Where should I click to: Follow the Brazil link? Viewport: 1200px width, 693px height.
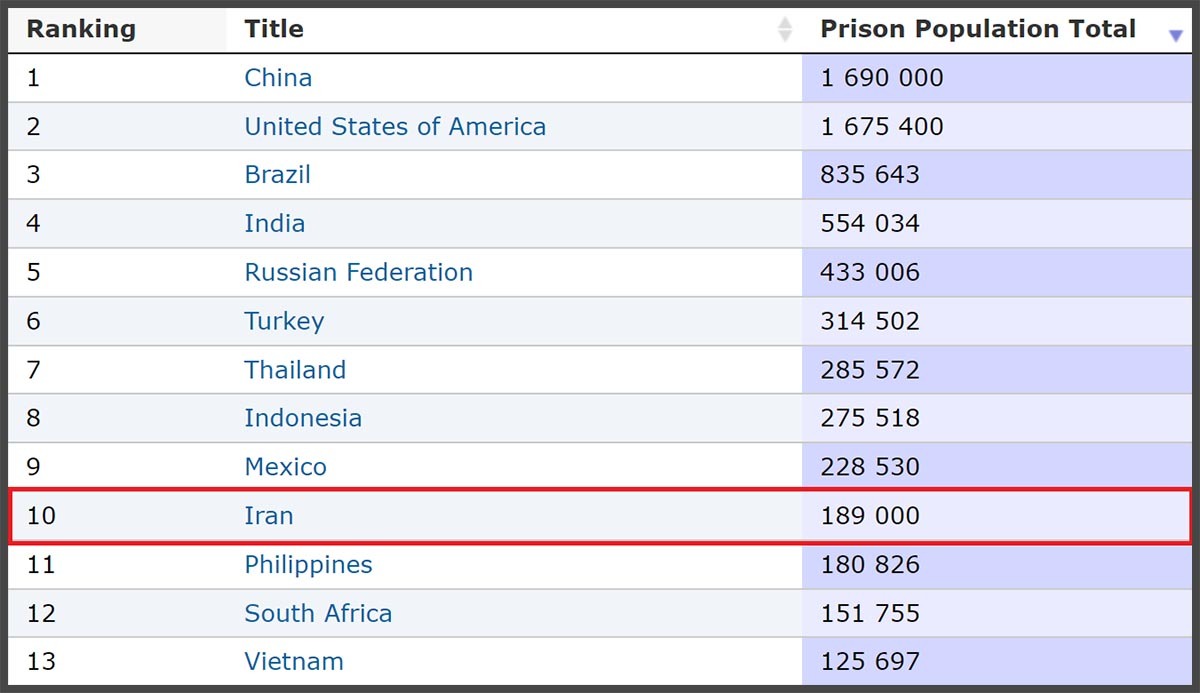pos(277,175)
